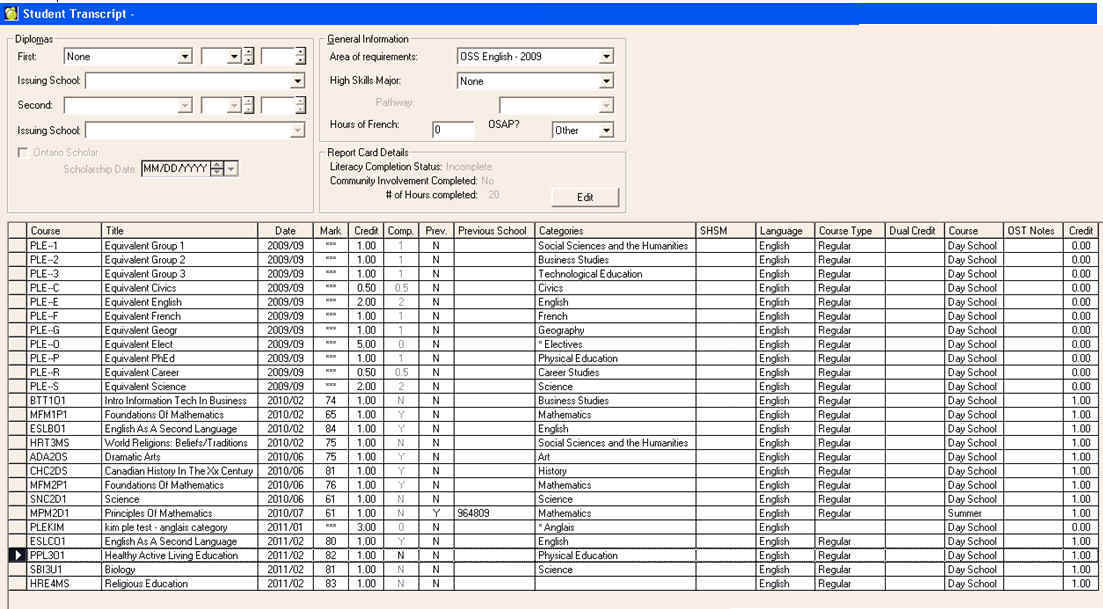Click into the Hours of French field
This screenshot has height=609, width=1103.
tap(453, 130)
